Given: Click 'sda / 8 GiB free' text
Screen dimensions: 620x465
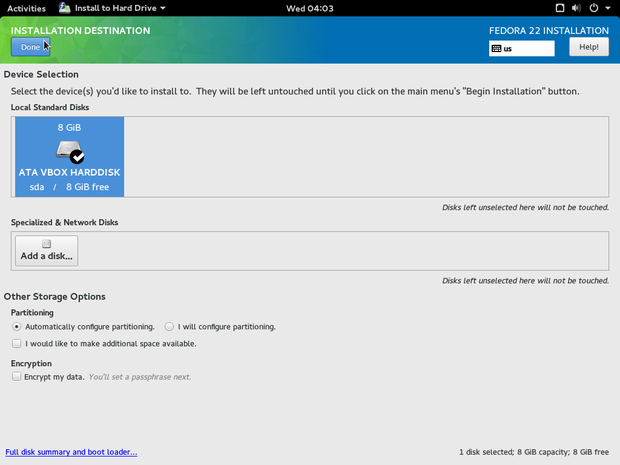Looking at the screenshot, I should (69, 187).
